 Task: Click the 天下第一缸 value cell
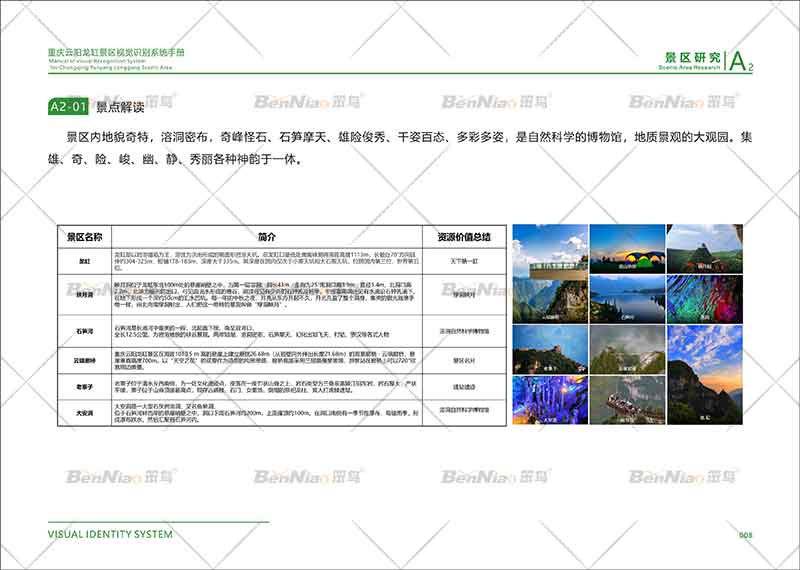click(x=464, y=261)
